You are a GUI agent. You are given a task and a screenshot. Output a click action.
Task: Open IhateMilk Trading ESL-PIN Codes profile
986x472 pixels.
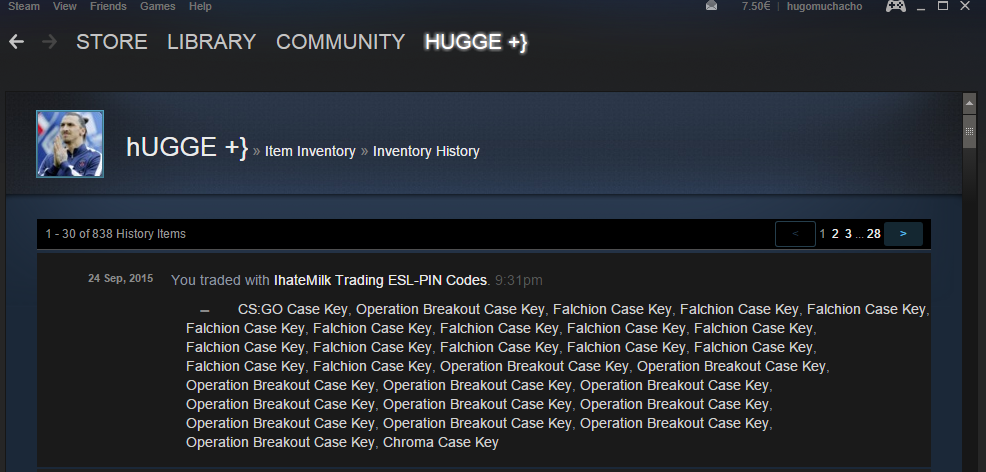click(380, 280)
